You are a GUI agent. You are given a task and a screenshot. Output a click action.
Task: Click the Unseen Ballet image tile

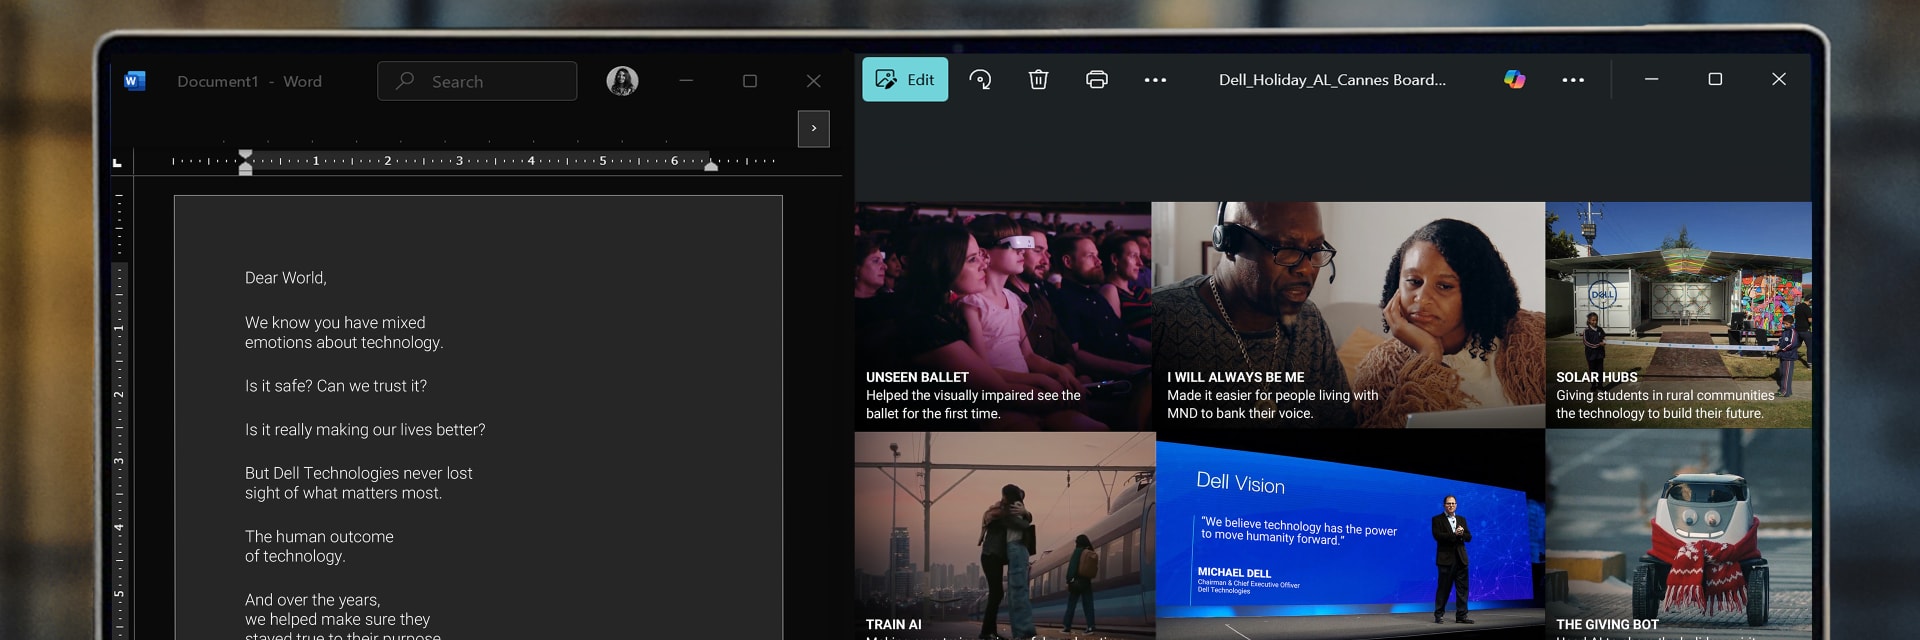1003,316
